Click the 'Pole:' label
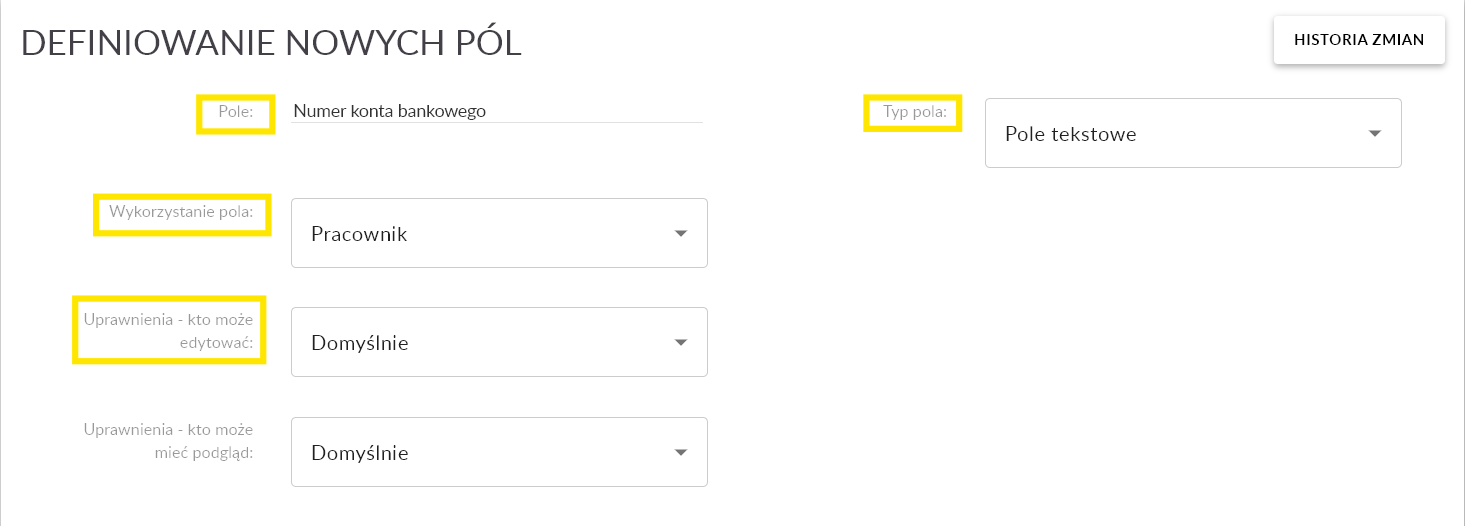Screen dimensions: 1465x526 coord(236,112)
